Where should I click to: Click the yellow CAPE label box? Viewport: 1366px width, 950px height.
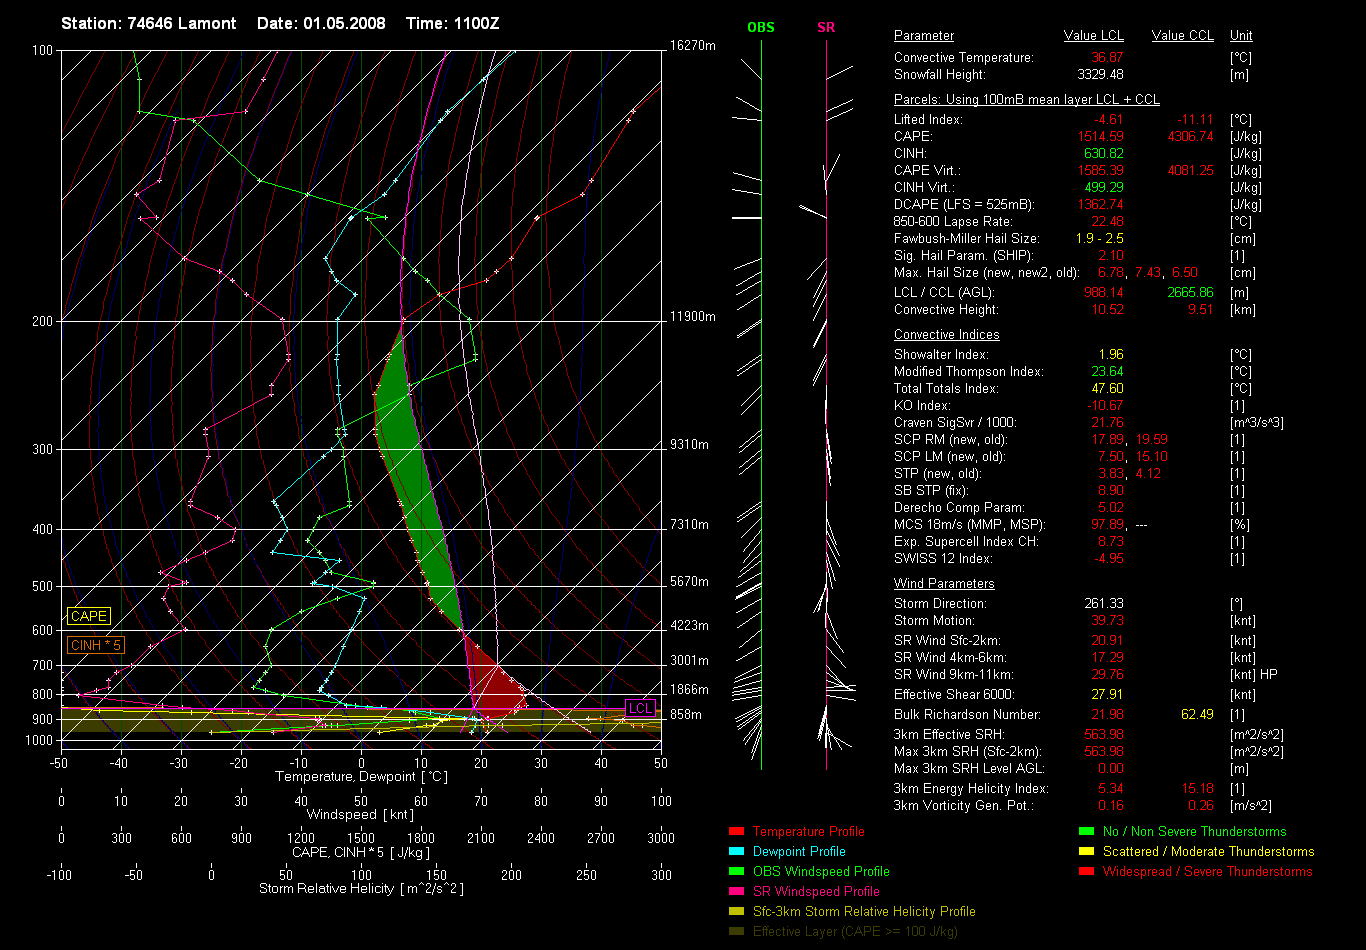[x=88, y=617]
